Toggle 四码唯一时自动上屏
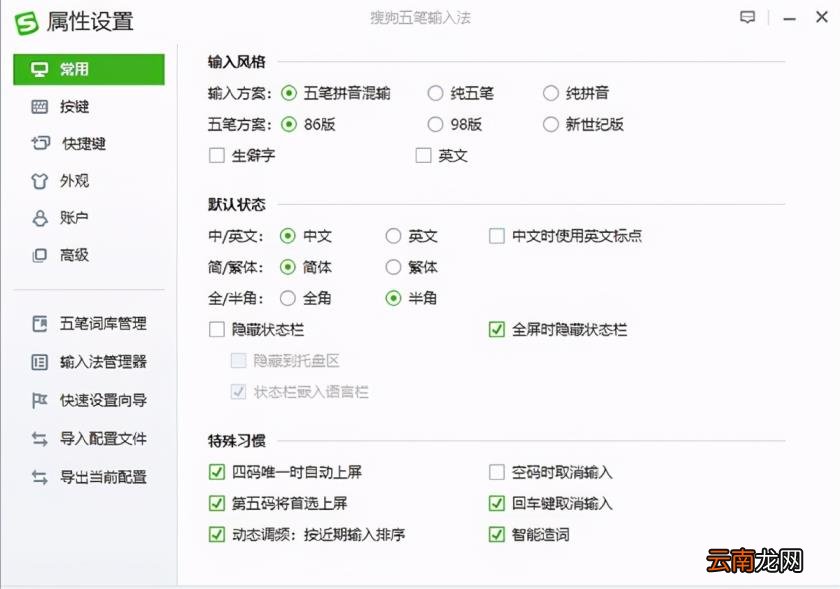The height and width of the screenshot is (589, 840). (x=216, y=472)
